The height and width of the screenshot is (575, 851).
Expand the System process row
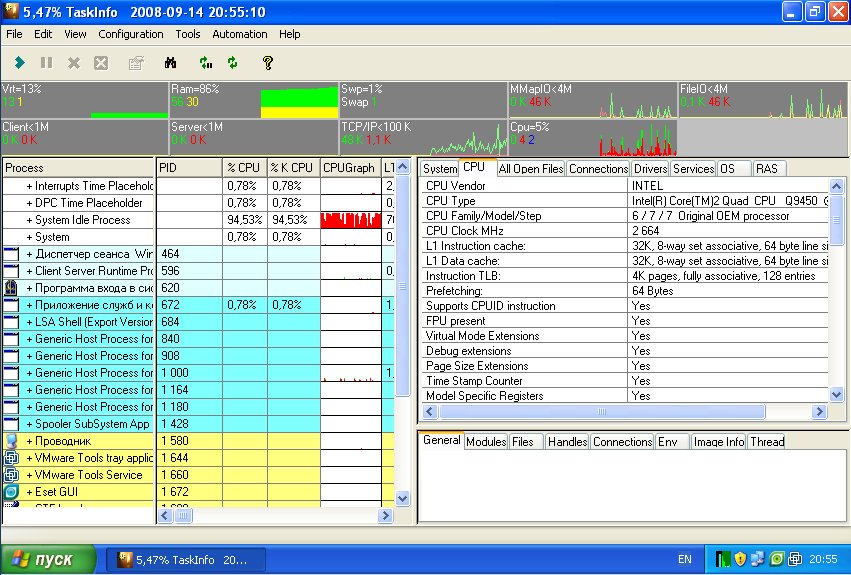pos(29,237)
